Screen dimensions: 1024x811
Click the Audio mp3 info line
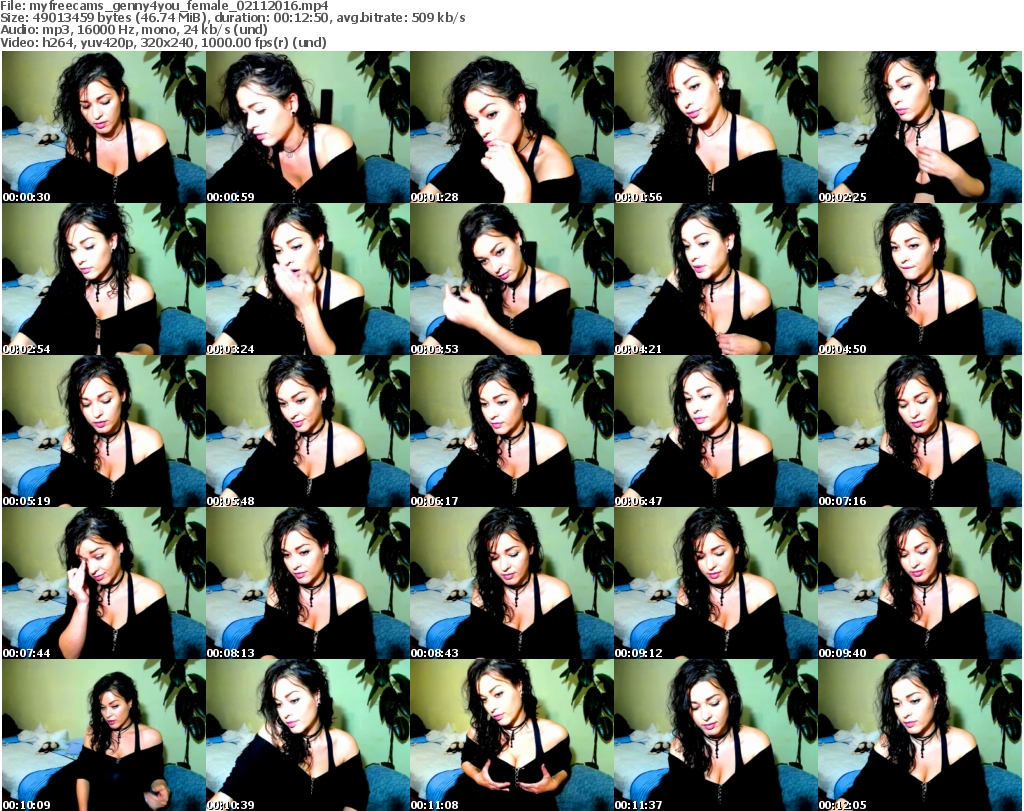pos(134,30)
